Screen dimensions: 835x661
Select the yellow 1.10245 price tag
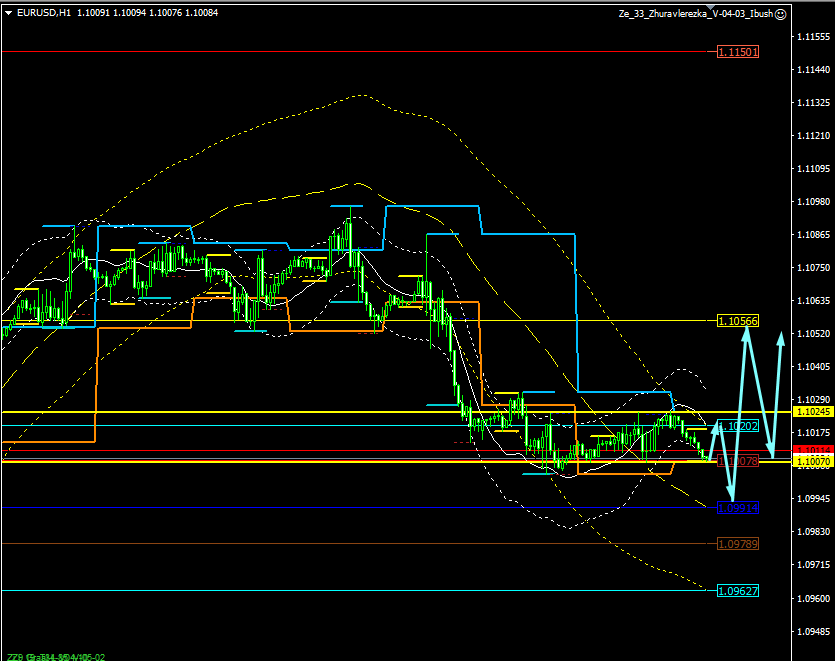(x=813, y=412)
